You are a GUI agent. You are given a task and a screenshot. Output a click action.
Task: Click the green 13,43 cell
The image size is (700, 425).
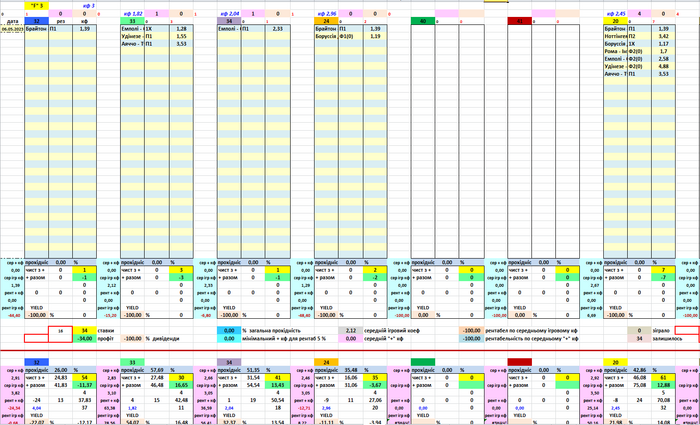tap(278, 385)
